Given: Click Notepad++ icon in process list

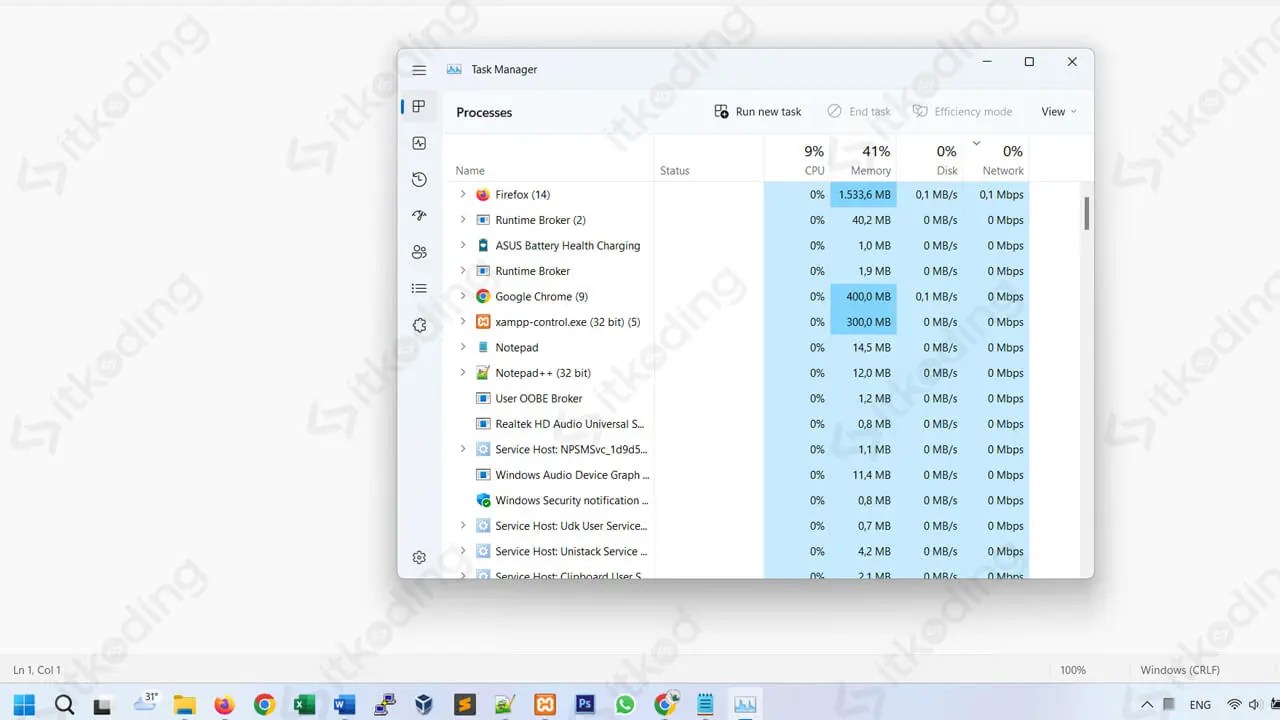Looking at the screenshot, I should tap(483, 373).
